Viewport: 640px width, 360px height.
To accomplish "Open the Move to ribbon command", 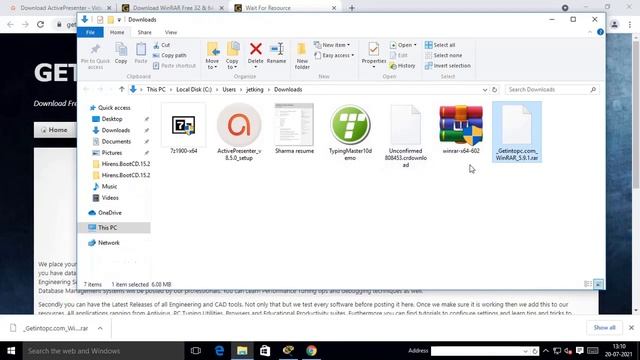I will point(212,56).
